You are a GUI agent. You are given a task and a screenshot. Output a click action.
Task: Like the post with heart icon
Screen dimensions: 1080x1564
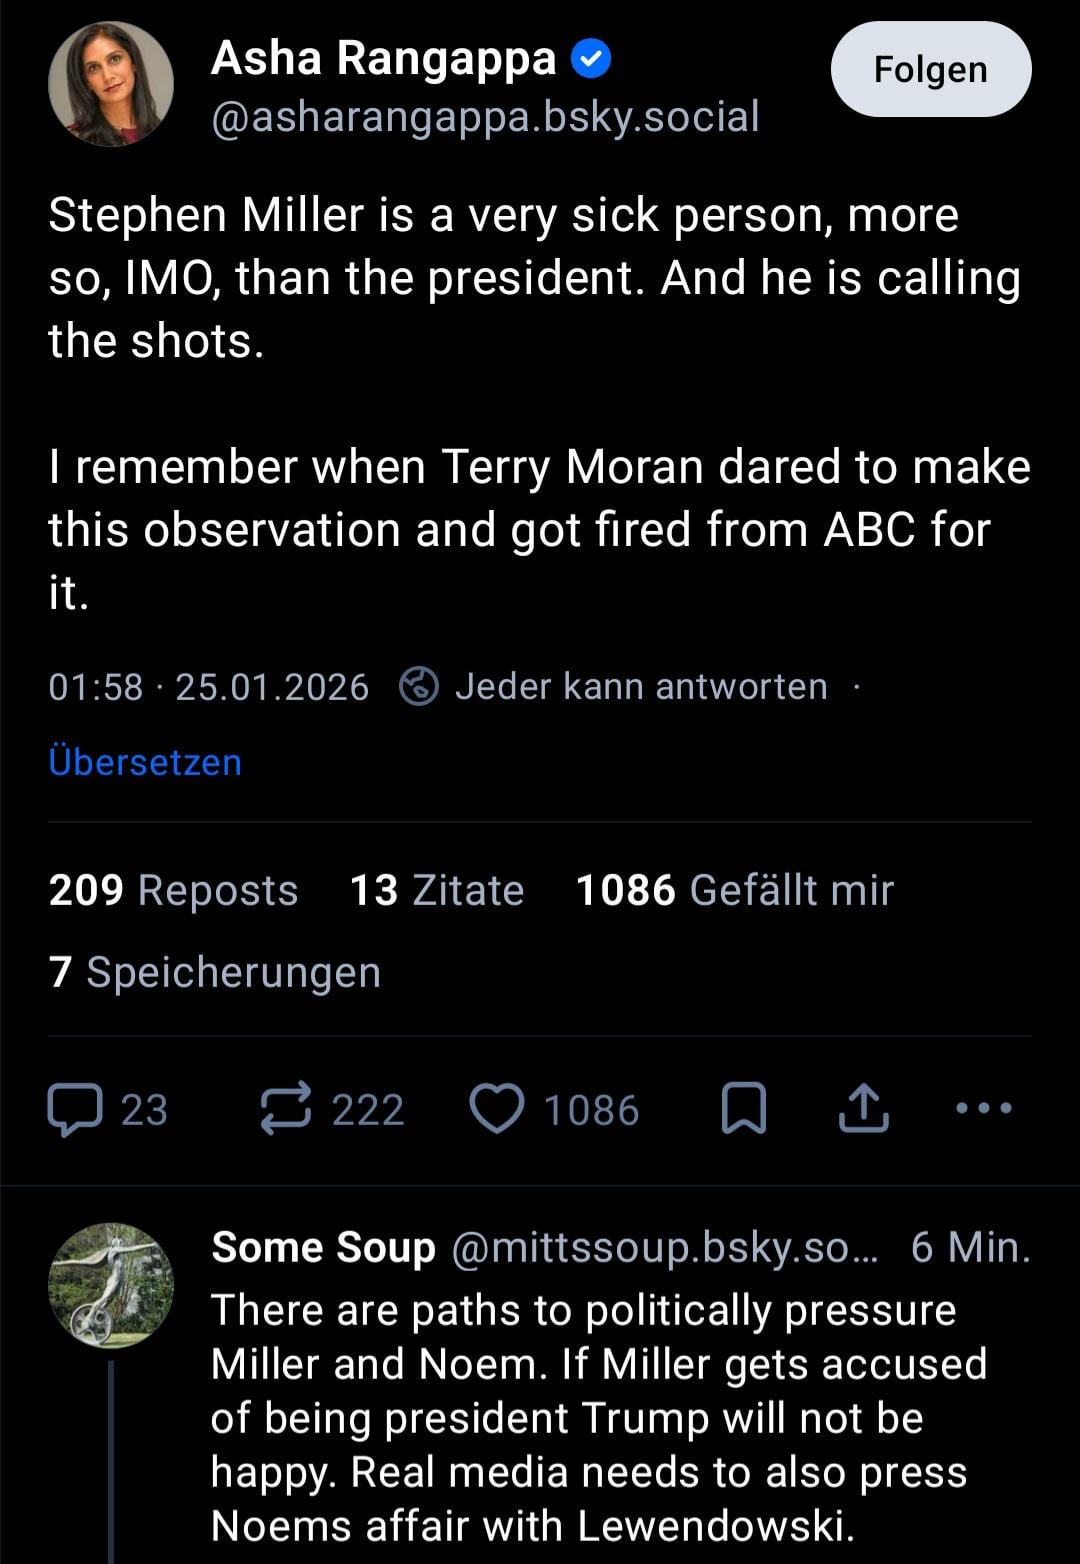coord(497,1110)
